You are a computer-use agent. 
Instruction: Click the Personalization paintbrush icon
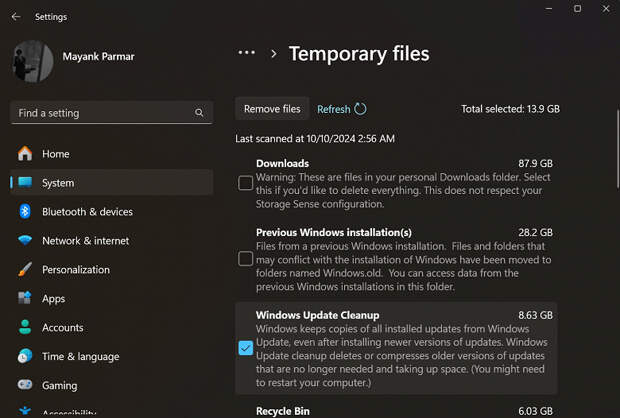point(24,270)
